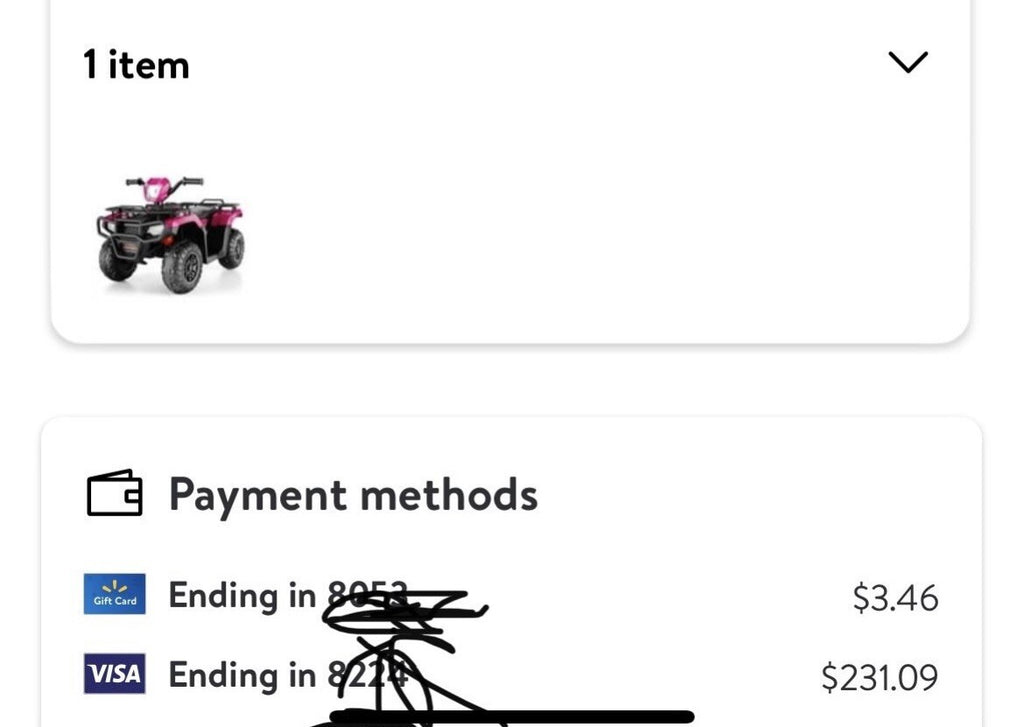Select the "1 item" heading
Viewport: 1024px width, 727px height.
click(x=136, y=65)
